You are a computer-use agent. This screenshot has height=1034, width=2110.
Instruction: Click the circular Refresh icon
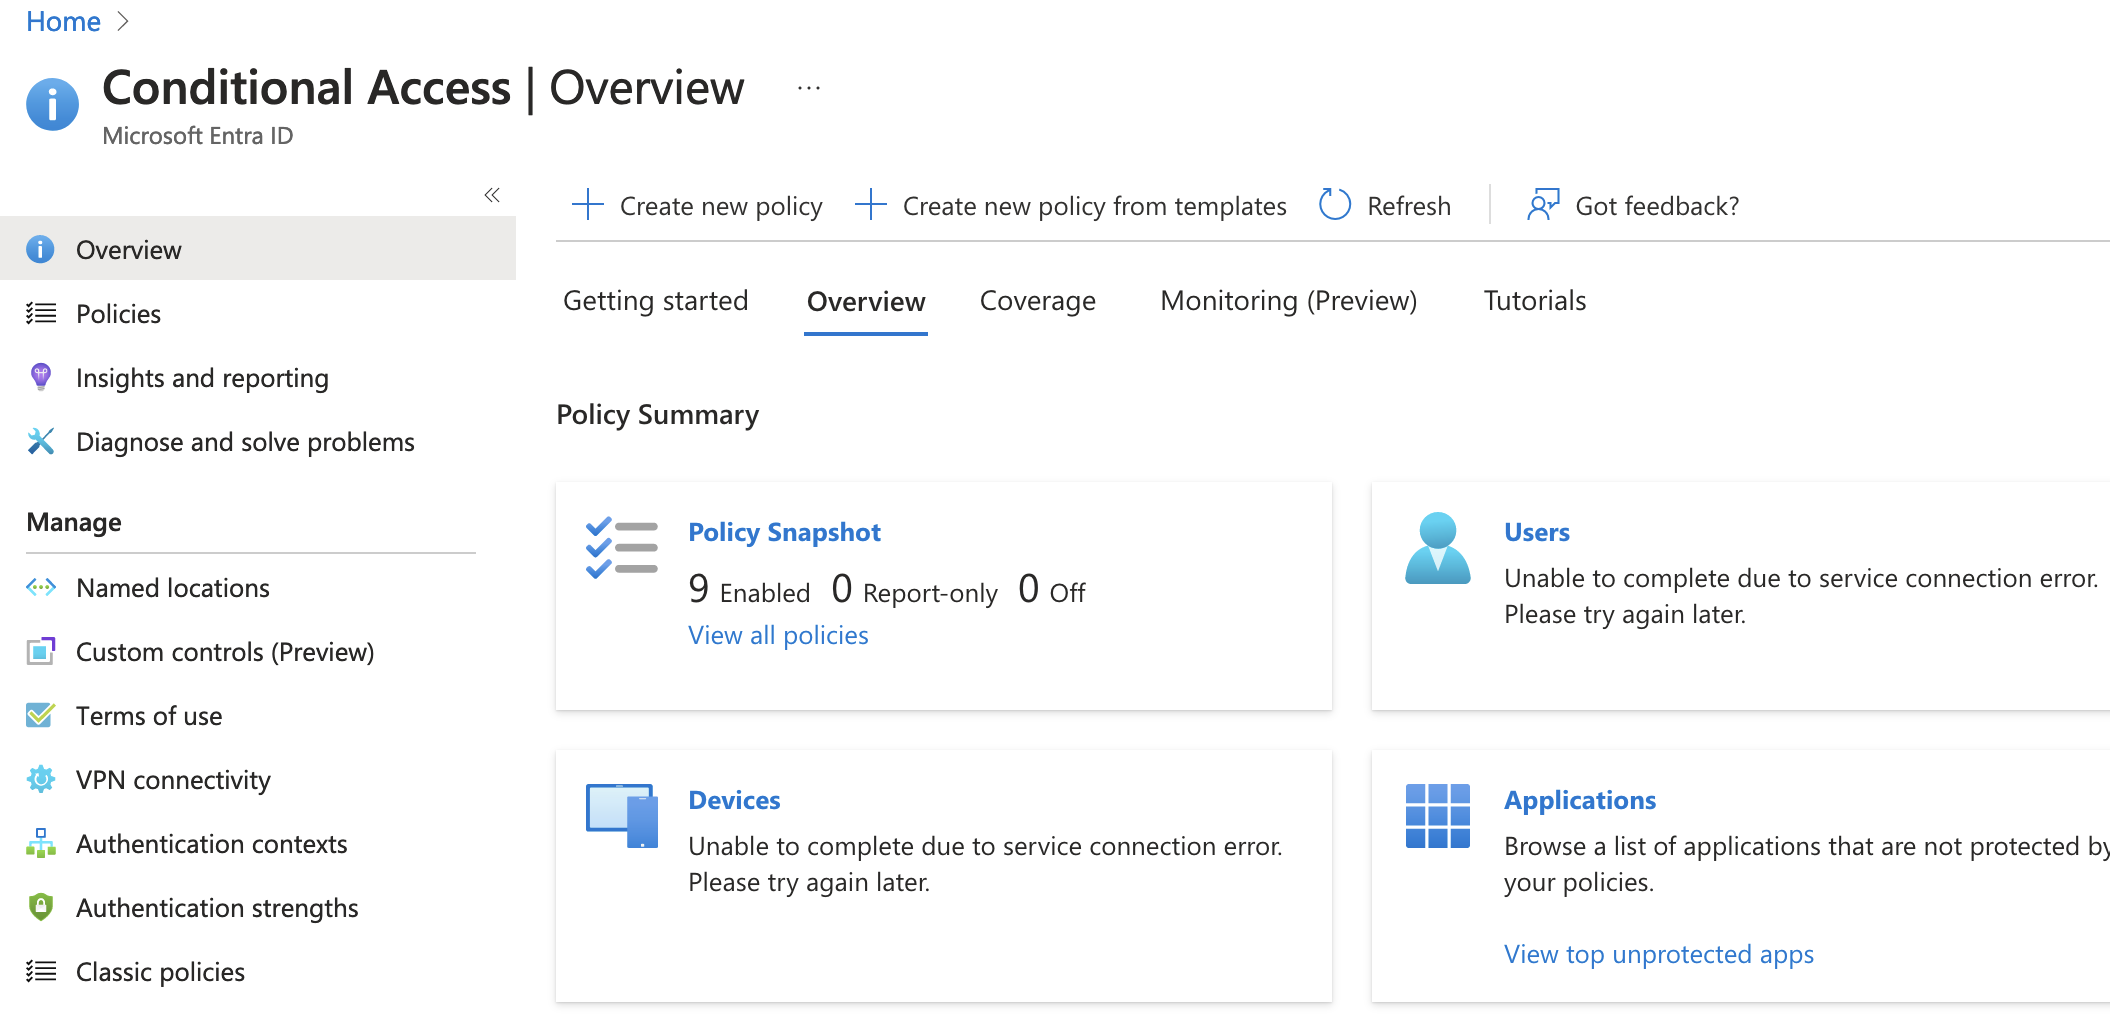point(1335,205)
